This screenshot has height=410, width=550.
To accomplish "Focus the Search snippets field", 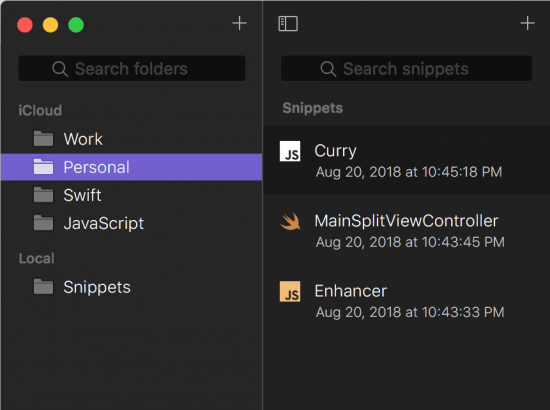I will (x=406, y=68).
